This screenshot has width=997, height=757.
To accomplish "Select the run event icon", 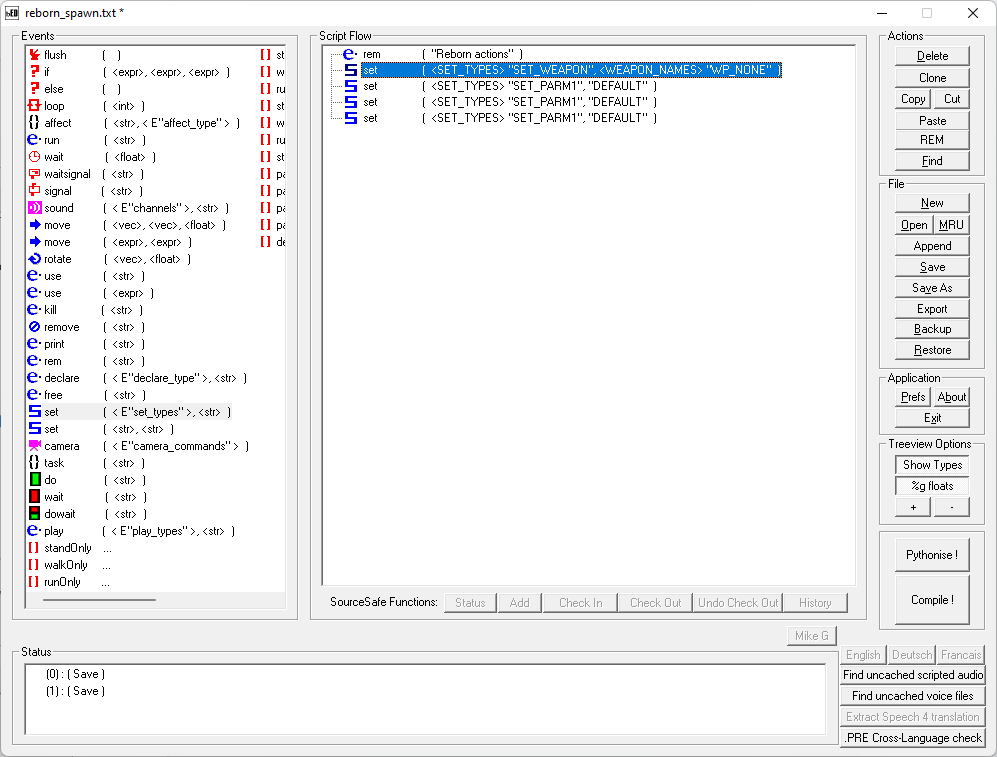I will pos(34,140).
